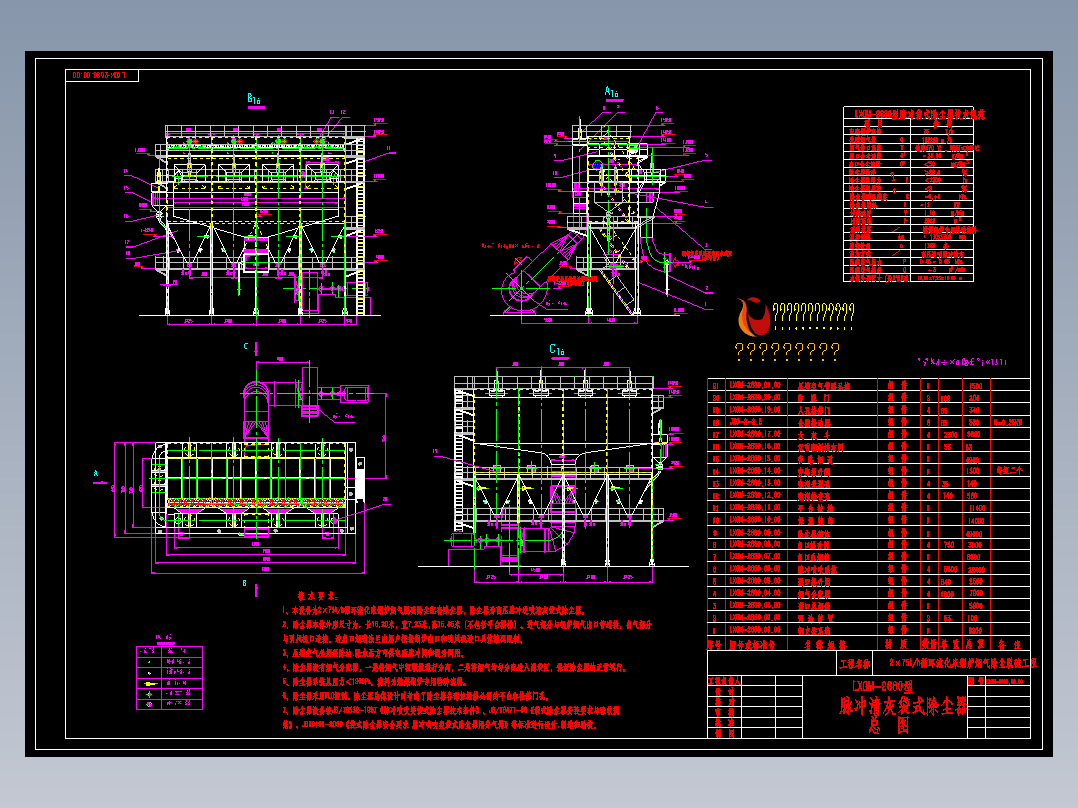
Task: Click the yellow ladder on the B-direction view's right side
Action: pyautogui.click(x=360, y=226)
